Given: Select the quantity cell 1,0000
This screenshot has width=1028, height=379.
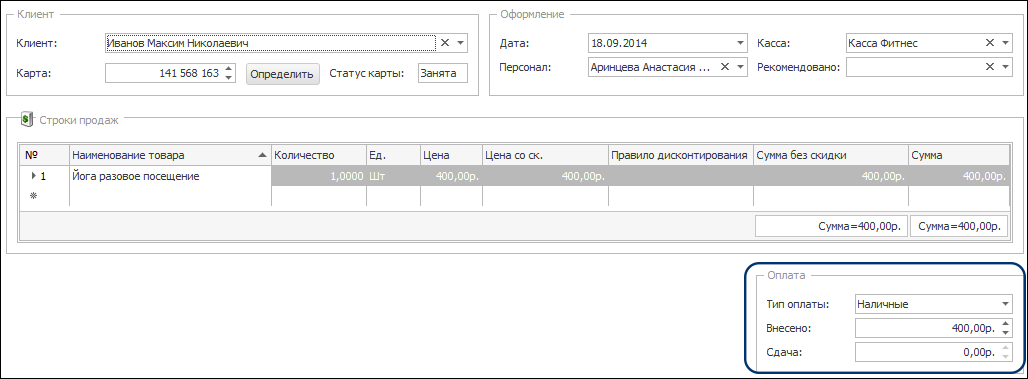Looking at the screenshot, I should tap(319, 176).
